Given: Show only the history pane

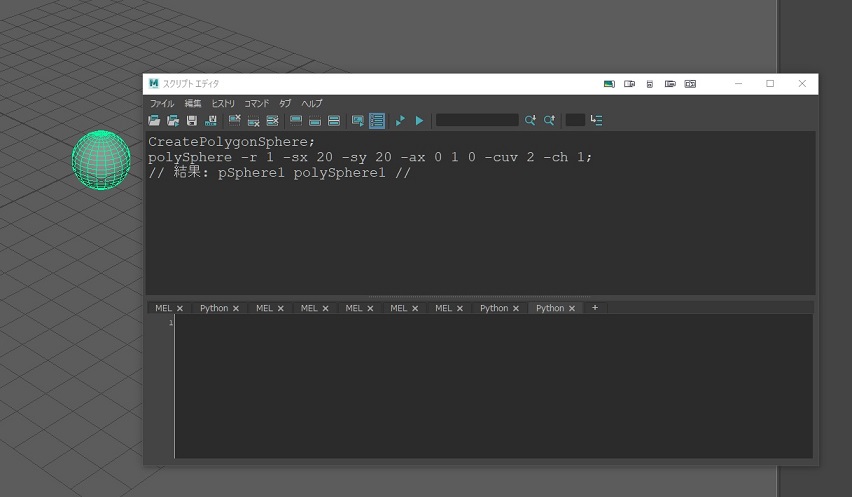Looking at the screenshot, I should pyautogui.click(x=296, y=121).
